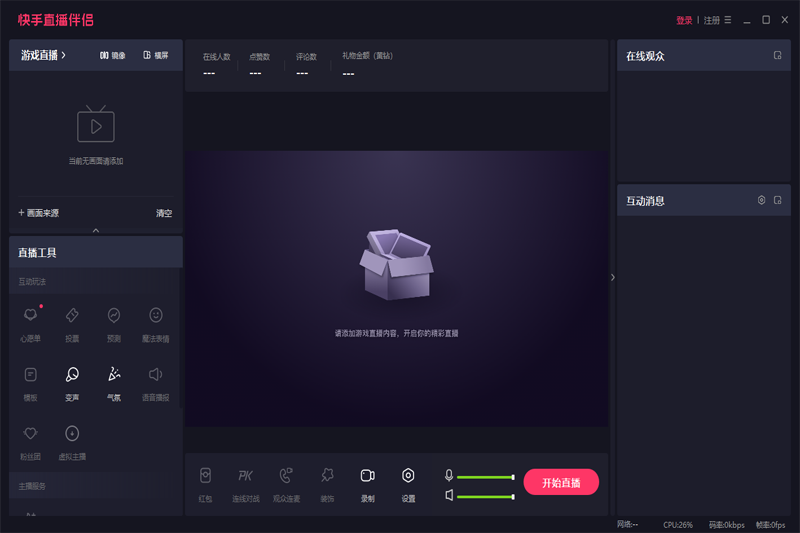Switch to 横屏 landscape orientation
This screenshot has width=800, height=533.
(155, 55)
